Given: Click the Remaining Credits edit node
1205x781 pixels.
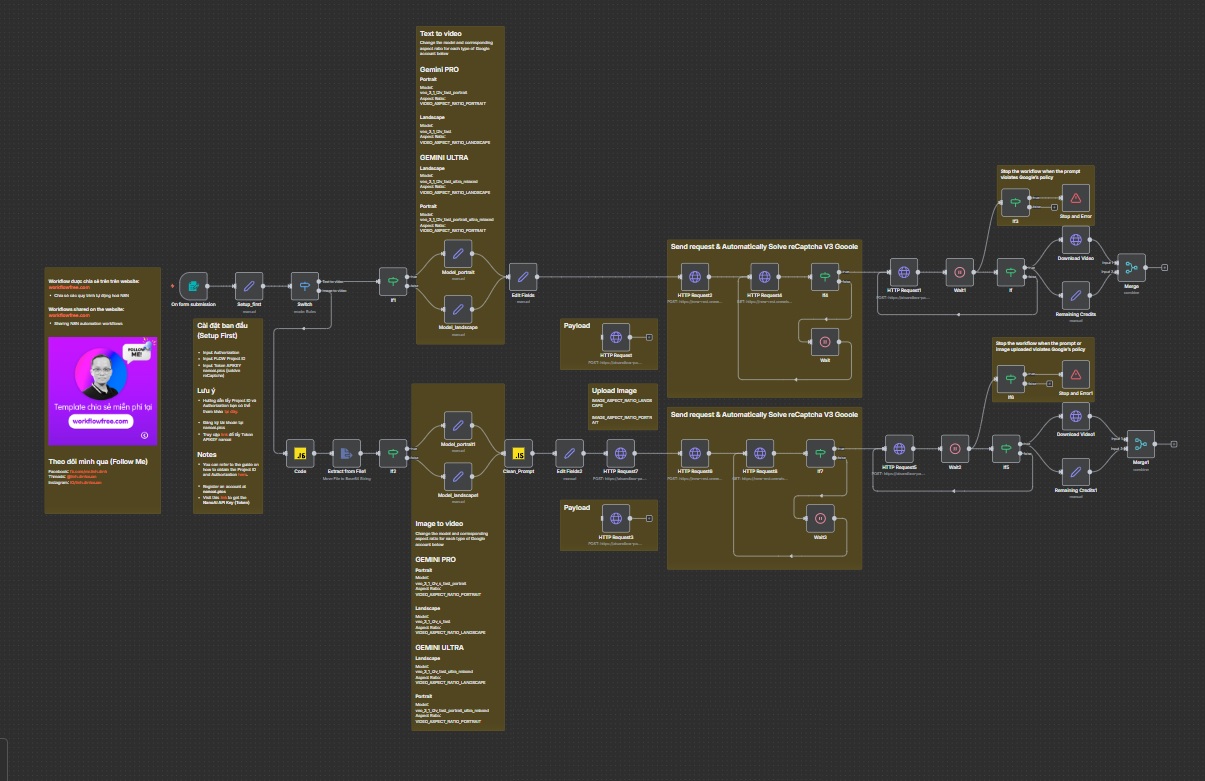Looking at the screenshot, I should (x=1075, y=297).
